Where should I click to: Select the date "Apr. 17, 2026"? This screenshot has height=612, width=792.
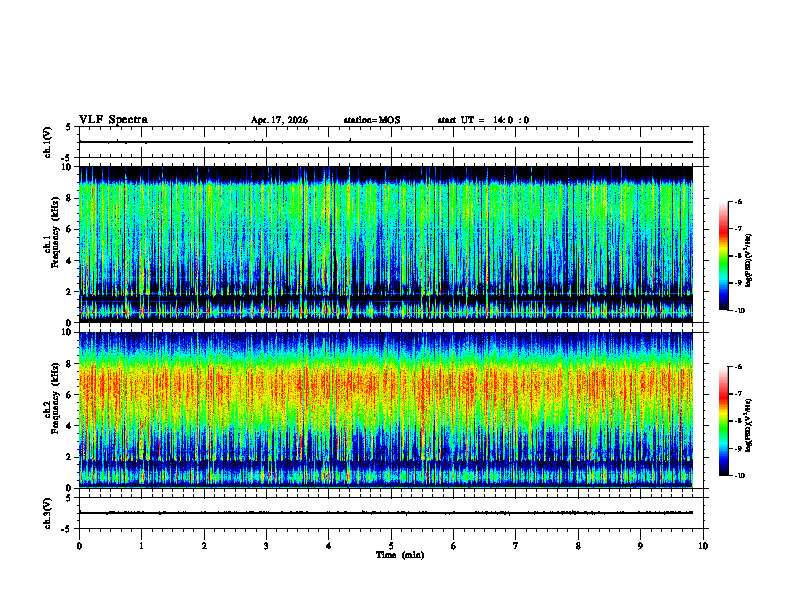point(279,120)
